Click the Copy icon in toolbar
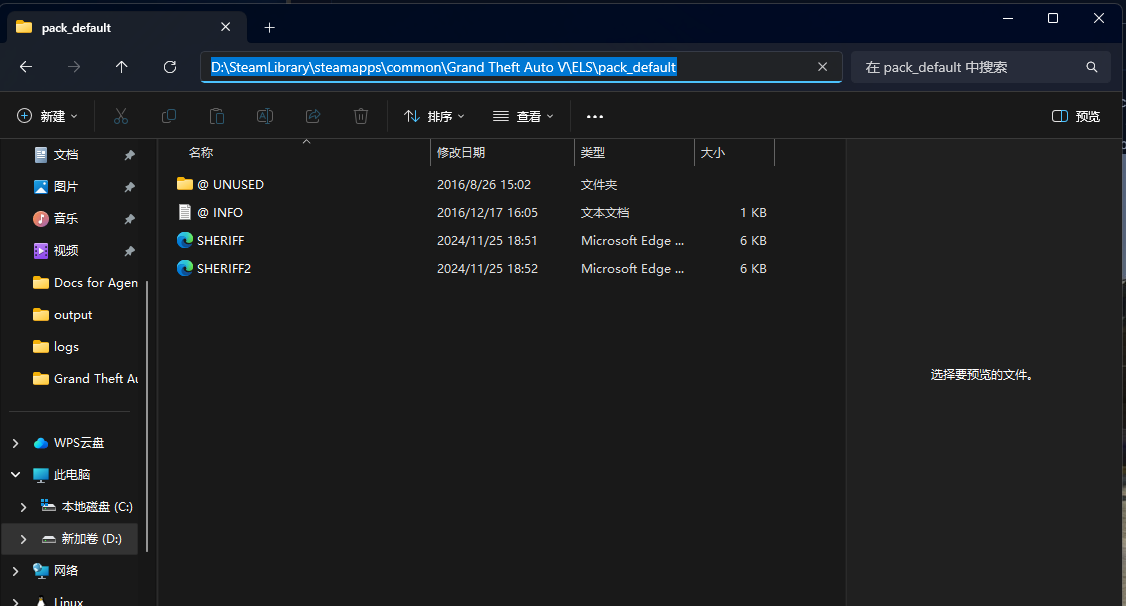The image size is (1126, 606). click(x=169, y=116)
